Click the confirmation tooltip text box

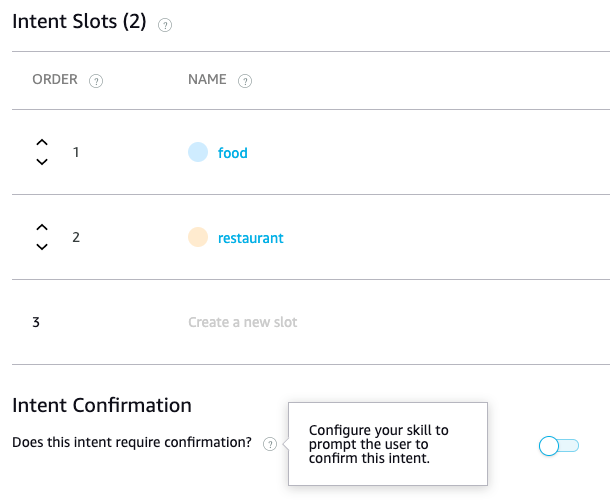[x=387, y=444]
